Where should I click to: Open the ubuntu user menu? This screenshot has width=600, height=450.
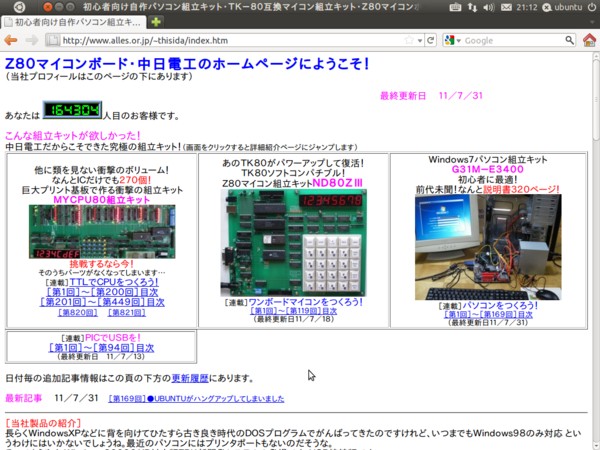(563, 7)
